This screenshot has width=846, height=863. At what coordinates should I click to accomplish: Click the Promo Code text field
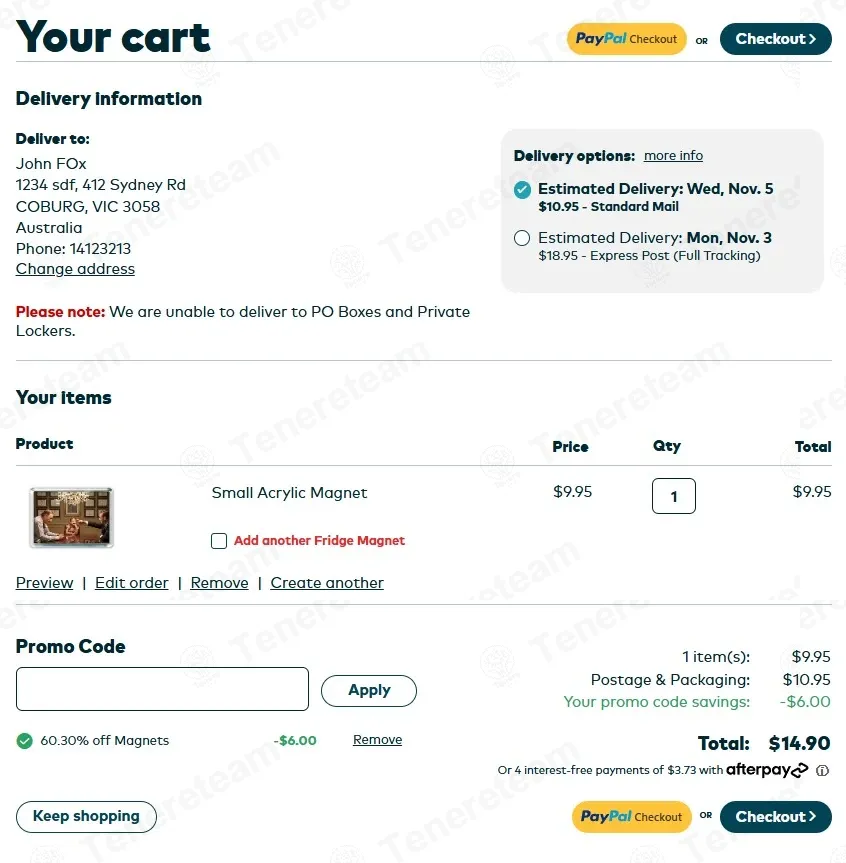162,689
